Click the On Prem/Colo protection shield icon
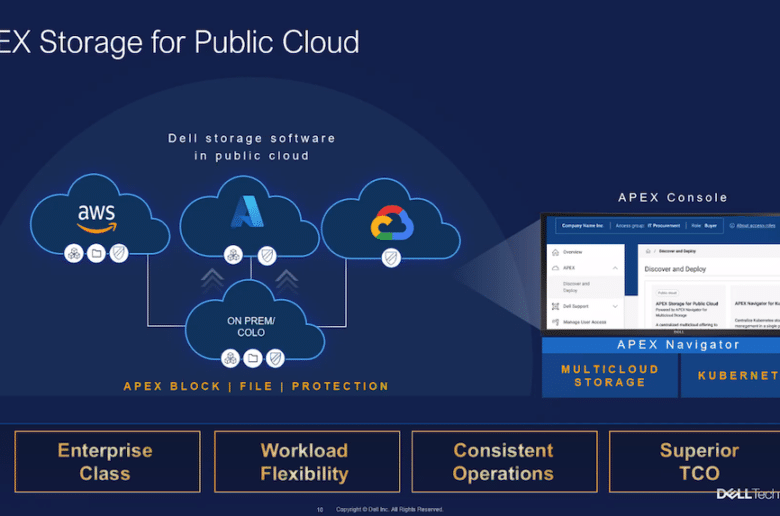 pos(275,358)
